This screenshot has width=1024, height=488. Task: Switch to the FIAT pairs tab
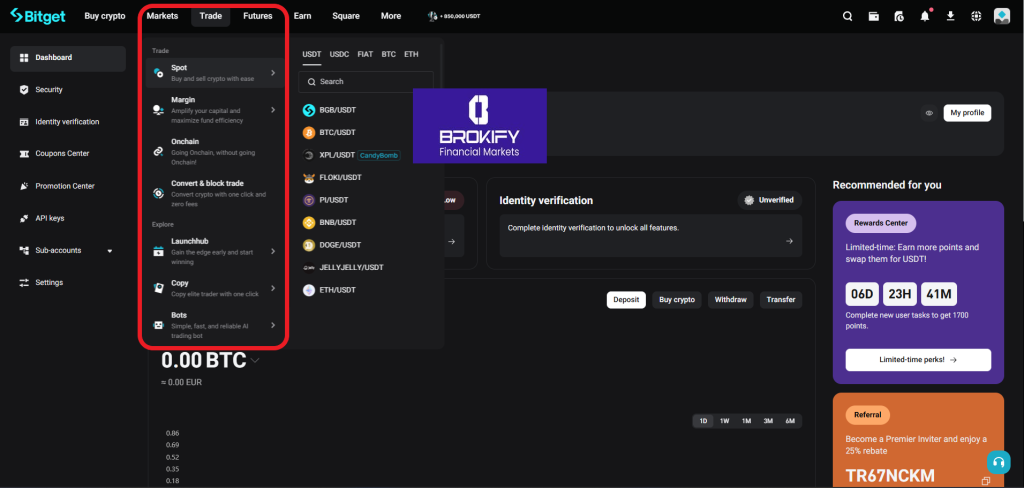(x=365, y=54)
